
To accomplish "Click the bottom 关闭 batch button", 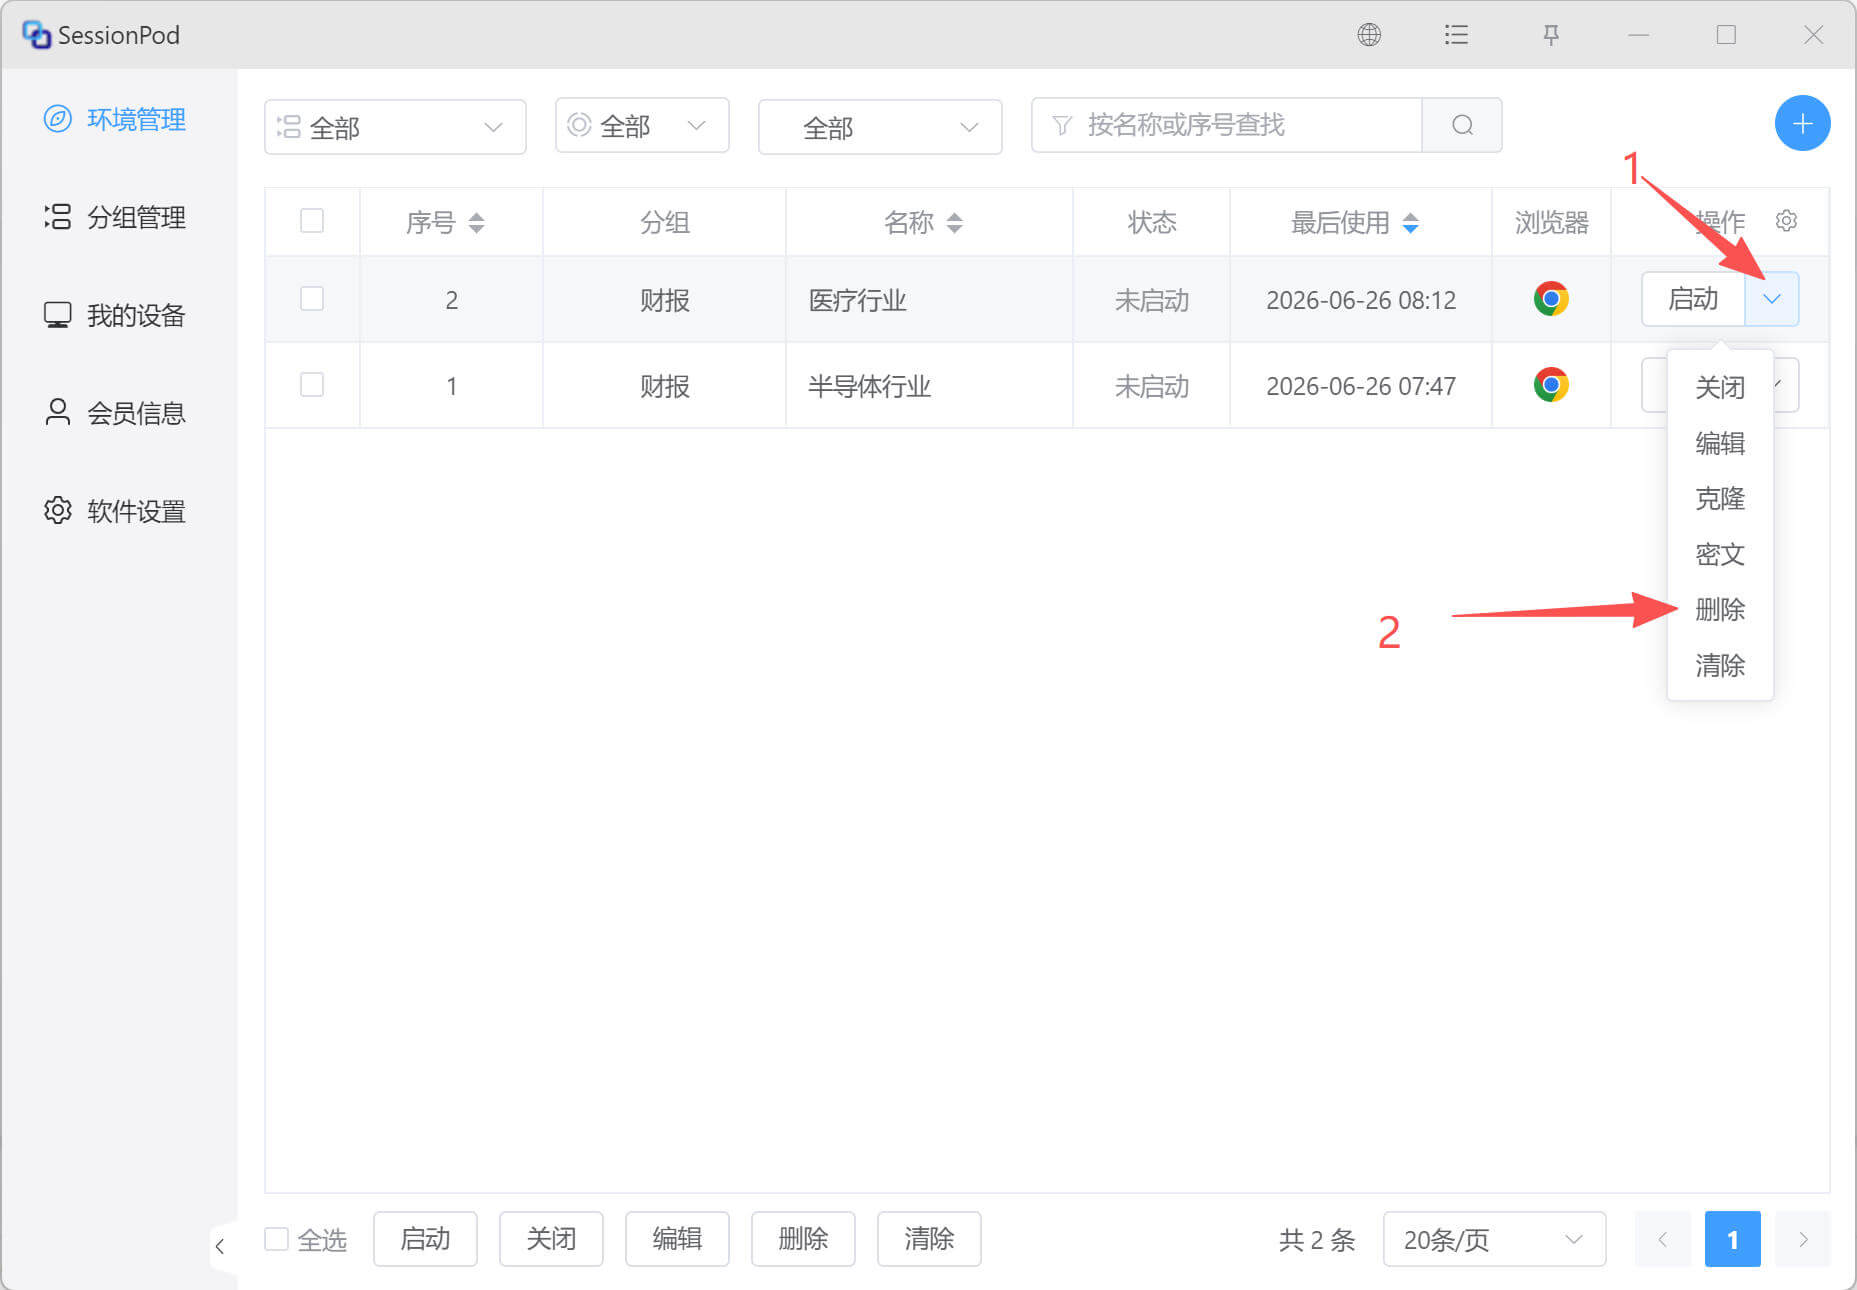I will 551,1239.
